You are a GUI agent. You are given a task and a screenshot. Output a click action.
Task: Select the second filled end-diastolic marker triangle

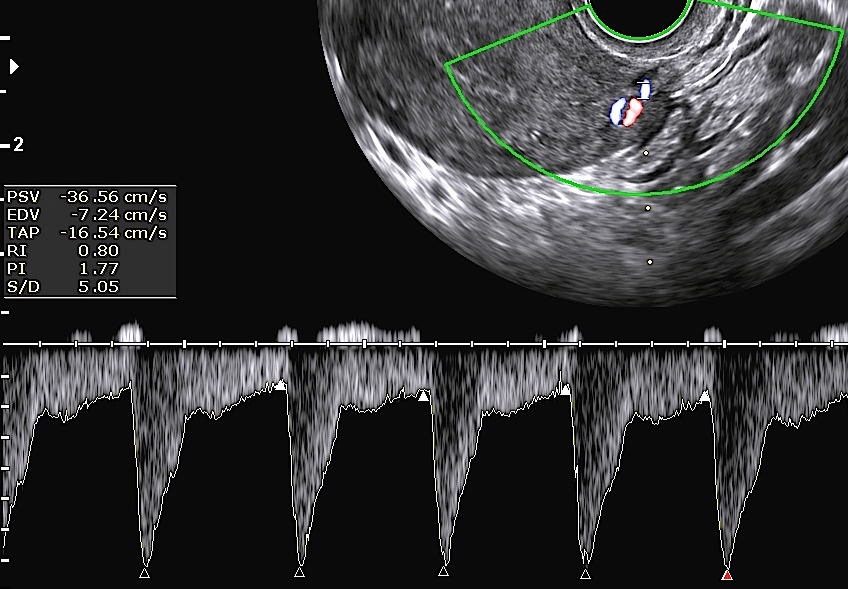coord(423,396)
